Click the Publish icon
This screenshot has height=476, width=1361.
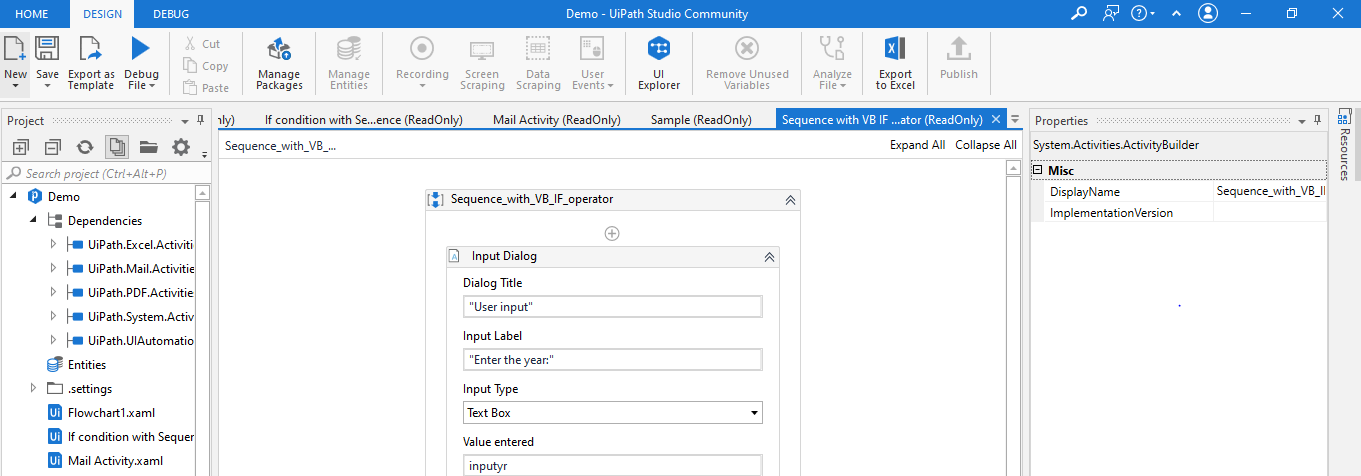(959, 49)
